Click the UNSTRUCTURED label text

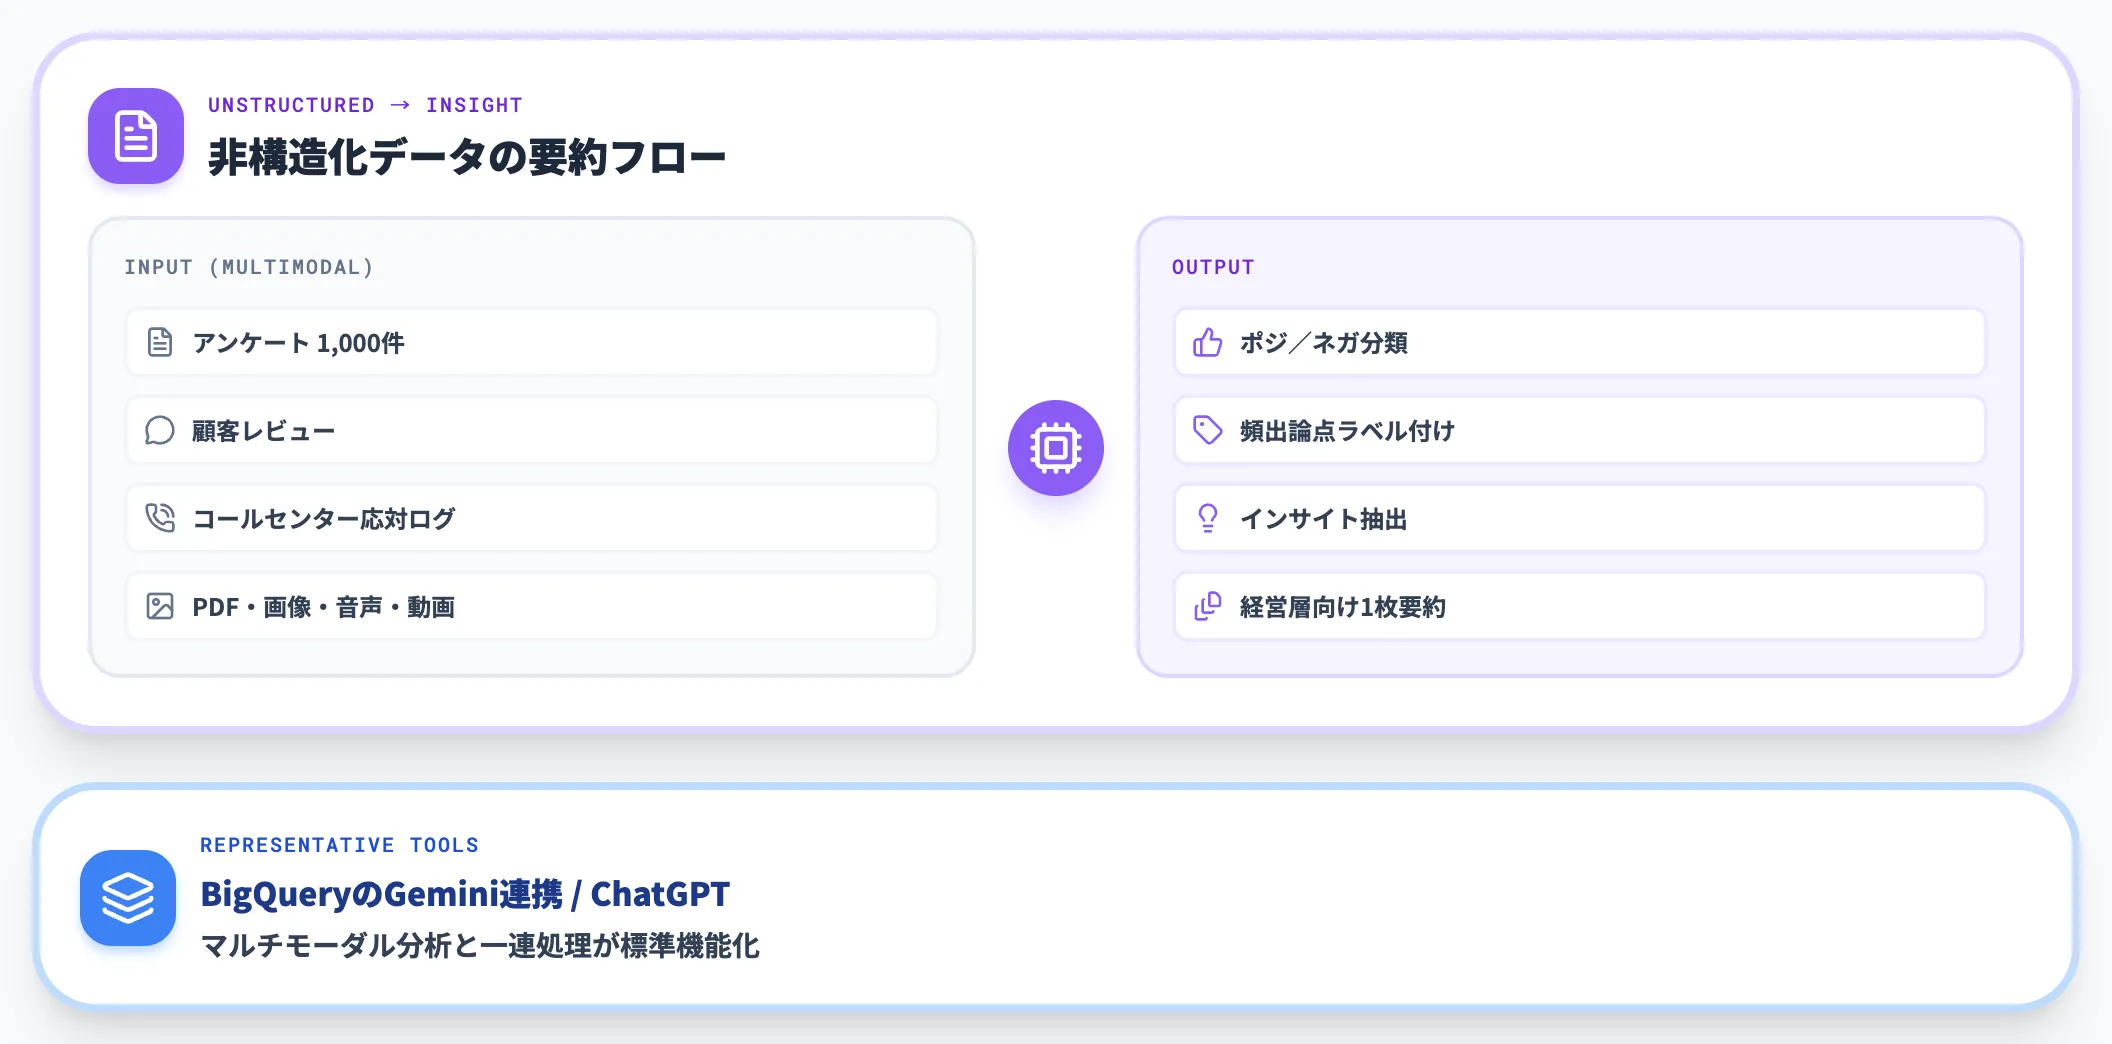(291, 105)
